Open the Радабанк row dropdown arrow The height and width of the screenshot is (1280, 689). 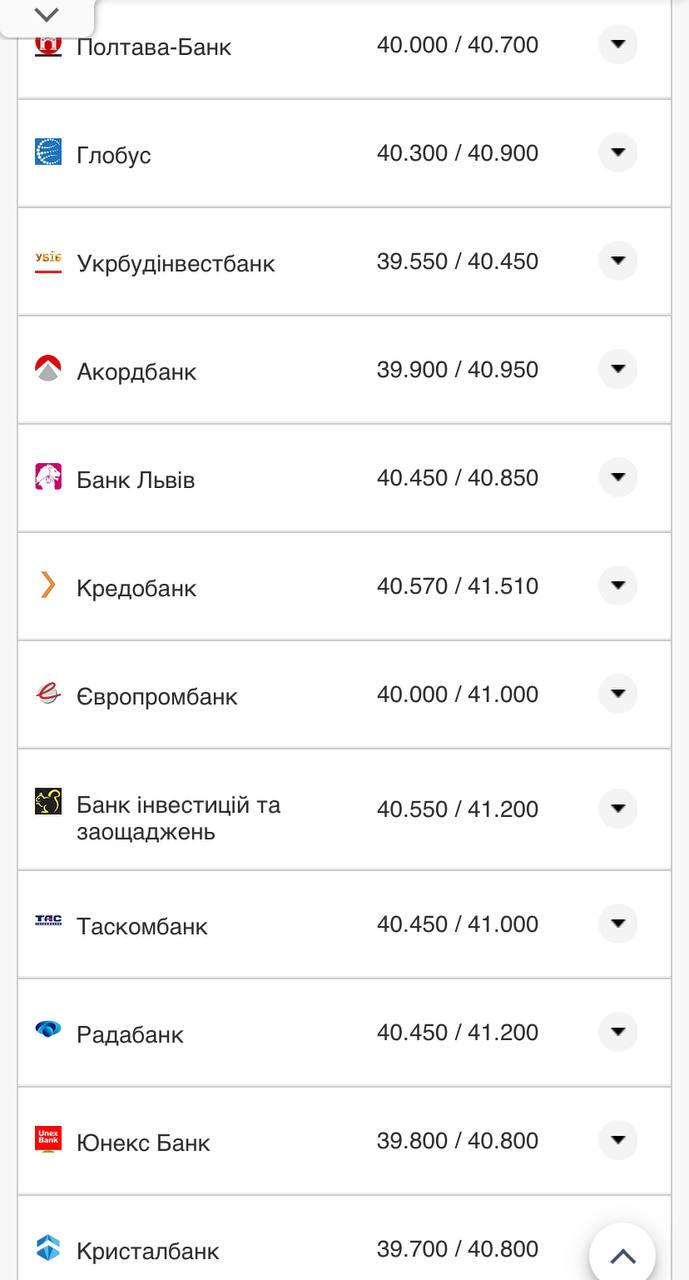(617, 1031)
